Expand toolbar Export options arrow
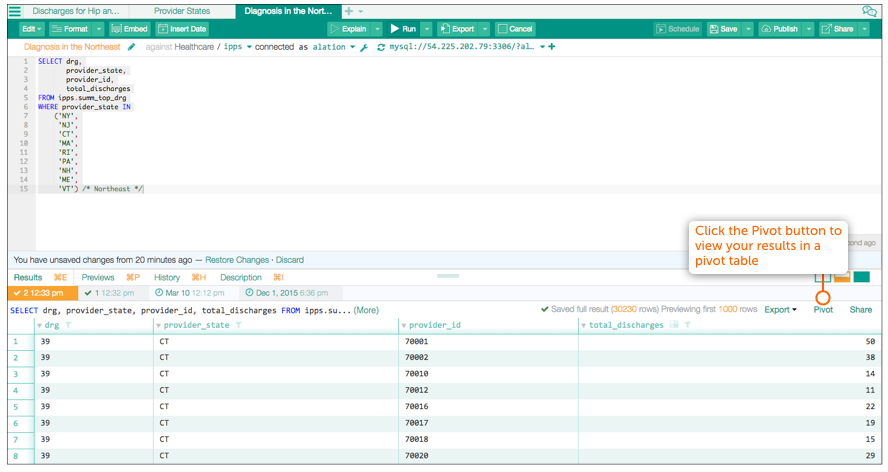888x472 pixels. click(485, 29)
